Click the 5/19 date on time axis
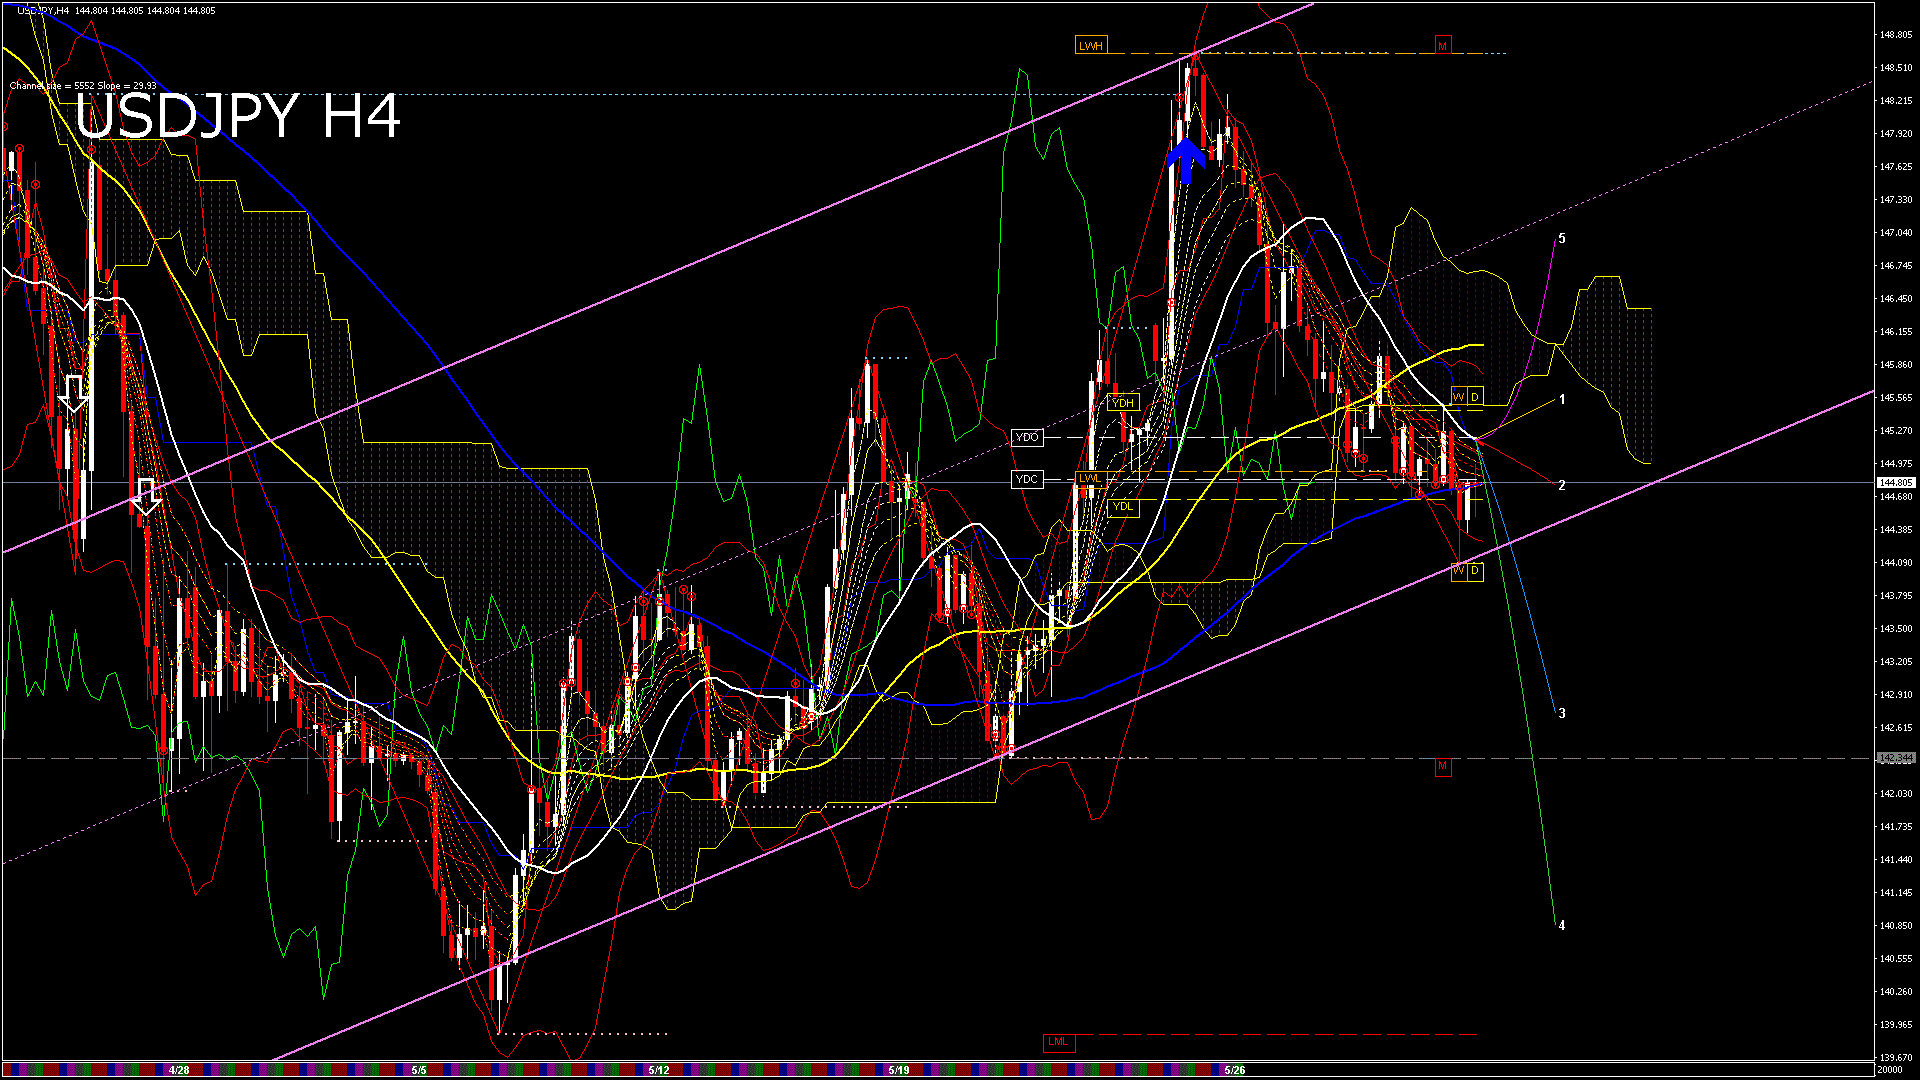 (x=898, y=1070)
